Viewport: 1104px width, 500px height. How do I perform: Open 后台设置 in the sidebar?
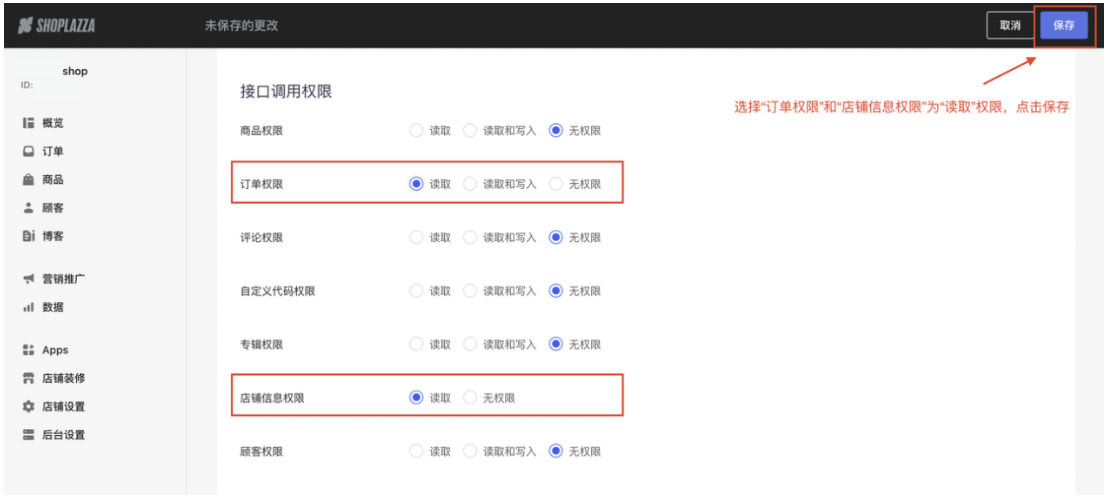click(x=62, y=435)
